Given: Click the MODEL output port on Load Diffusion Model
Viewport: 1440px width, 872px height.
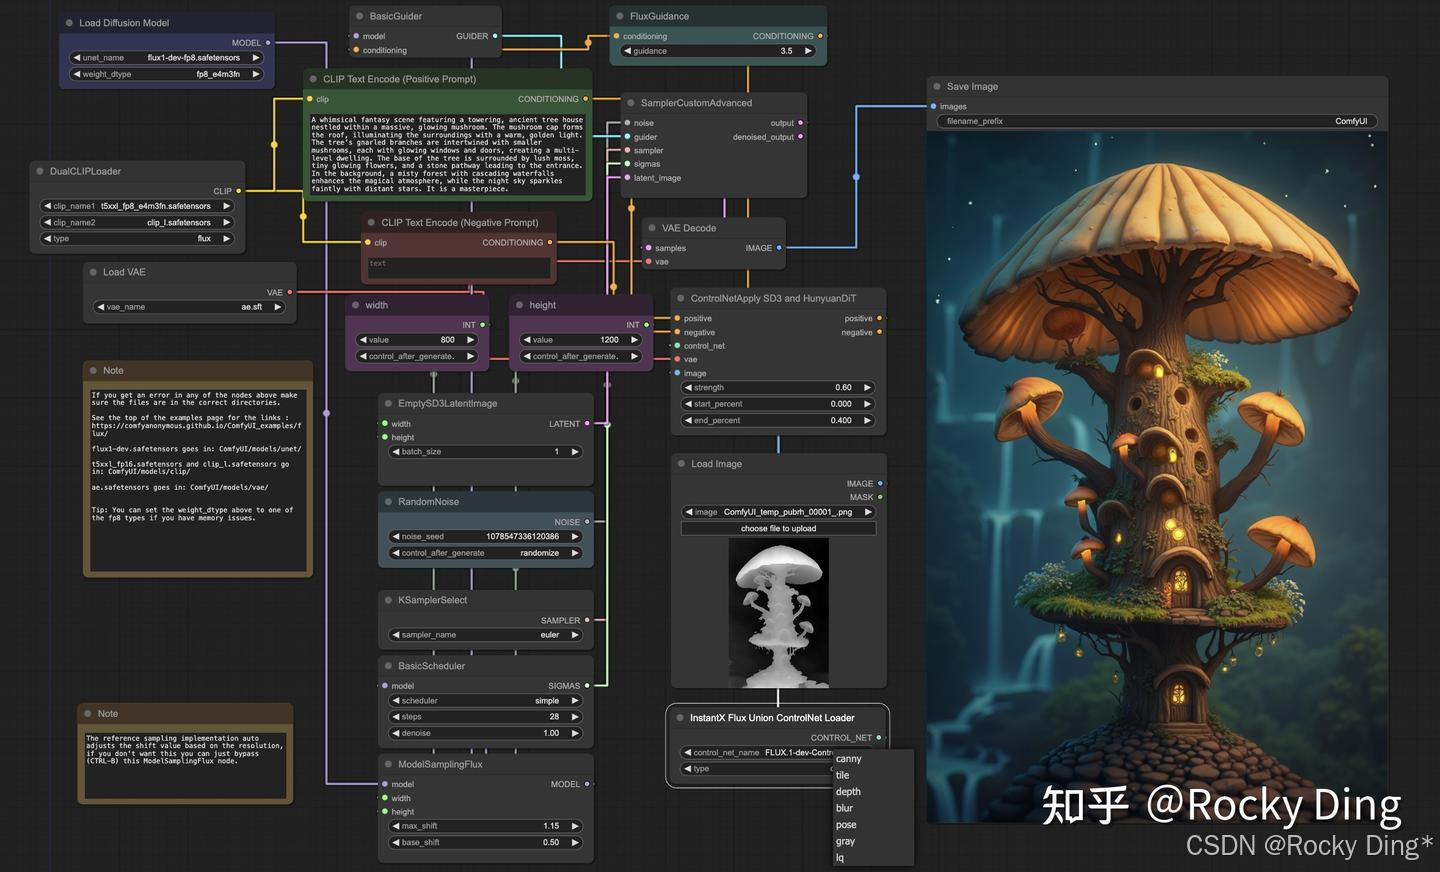Looking at the screenshot, I should [x=268, y=43].
